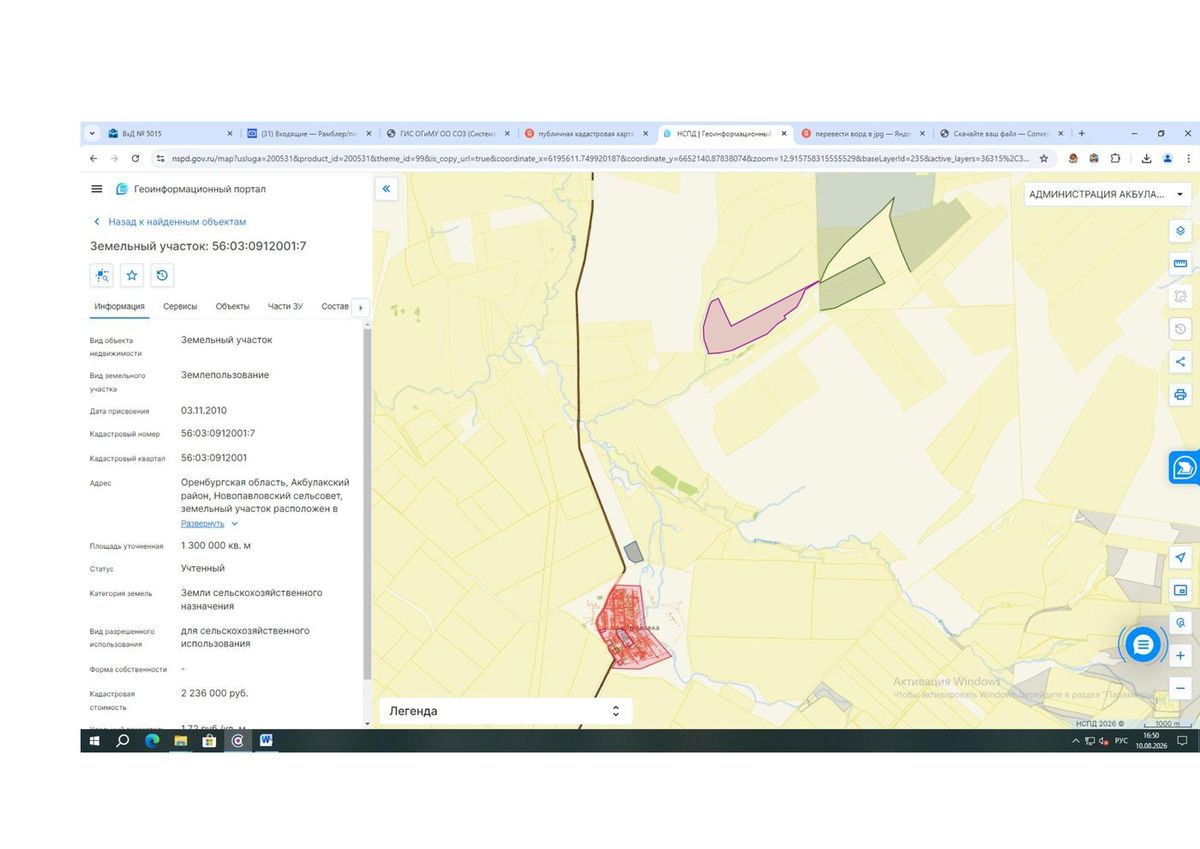This screenshot has height=849, width=1200.
Task: Collapse the side panel with double chevron
Action: 387,188
